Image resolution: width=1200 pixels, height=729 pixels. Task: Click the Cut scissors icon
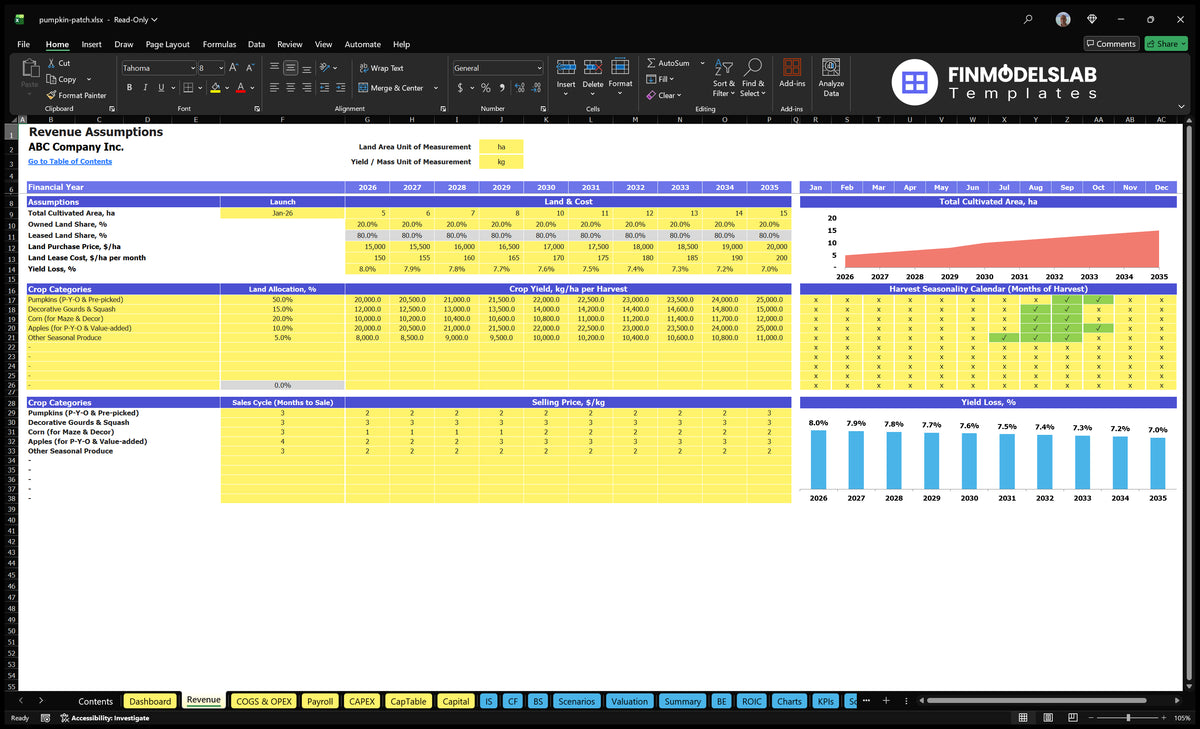point(51,63)
